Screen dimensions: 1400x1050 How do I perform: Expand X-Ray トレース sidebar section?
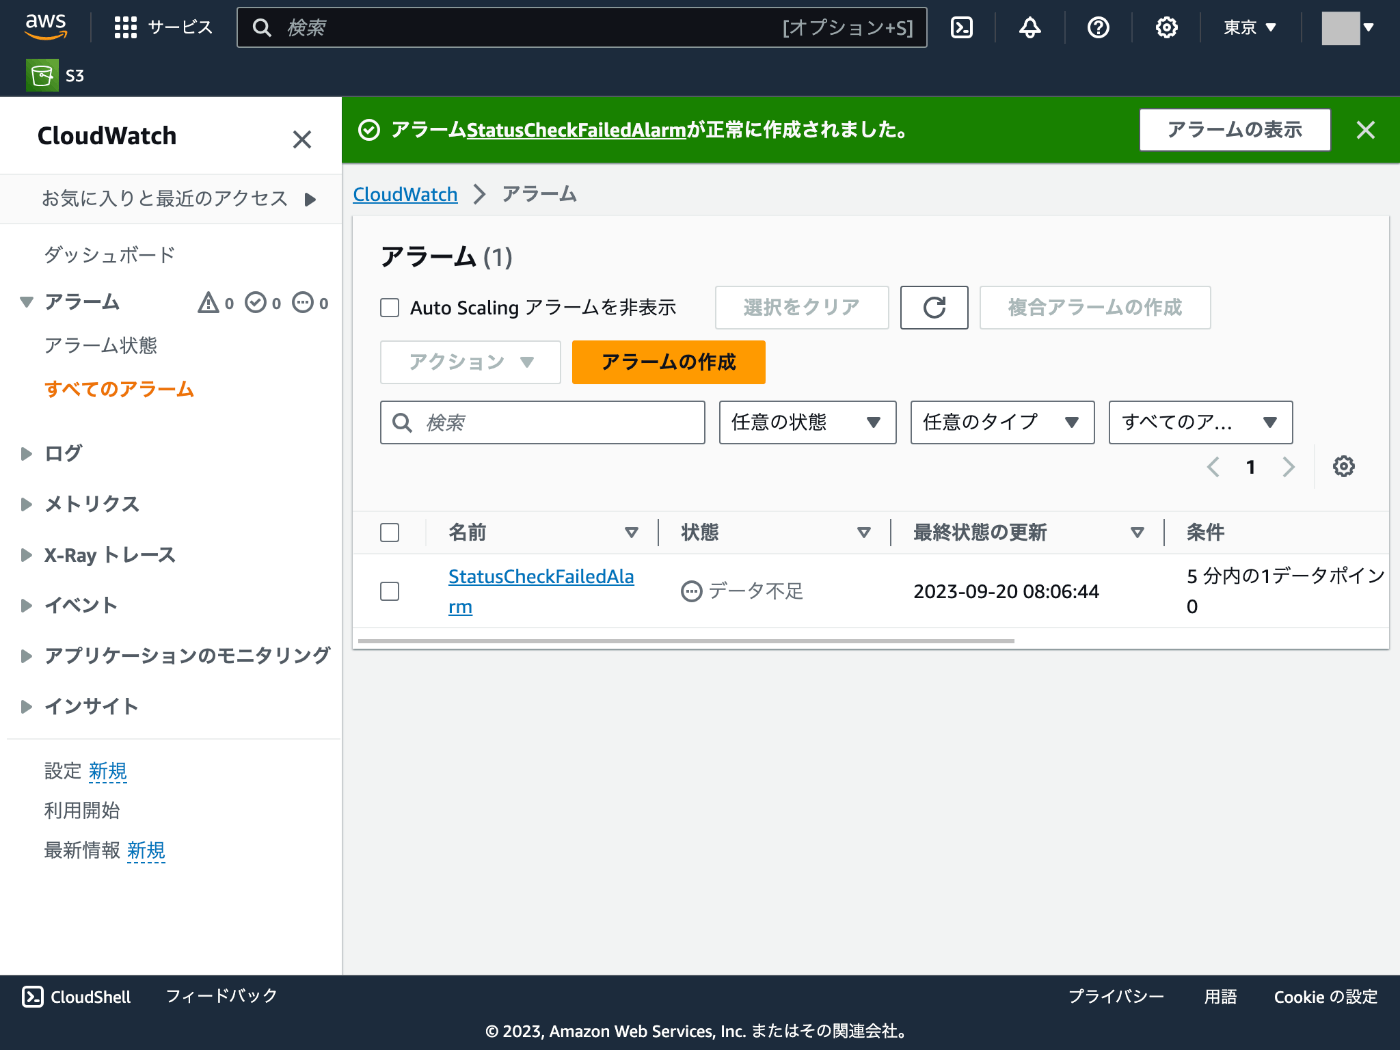[x=26, y=555]
